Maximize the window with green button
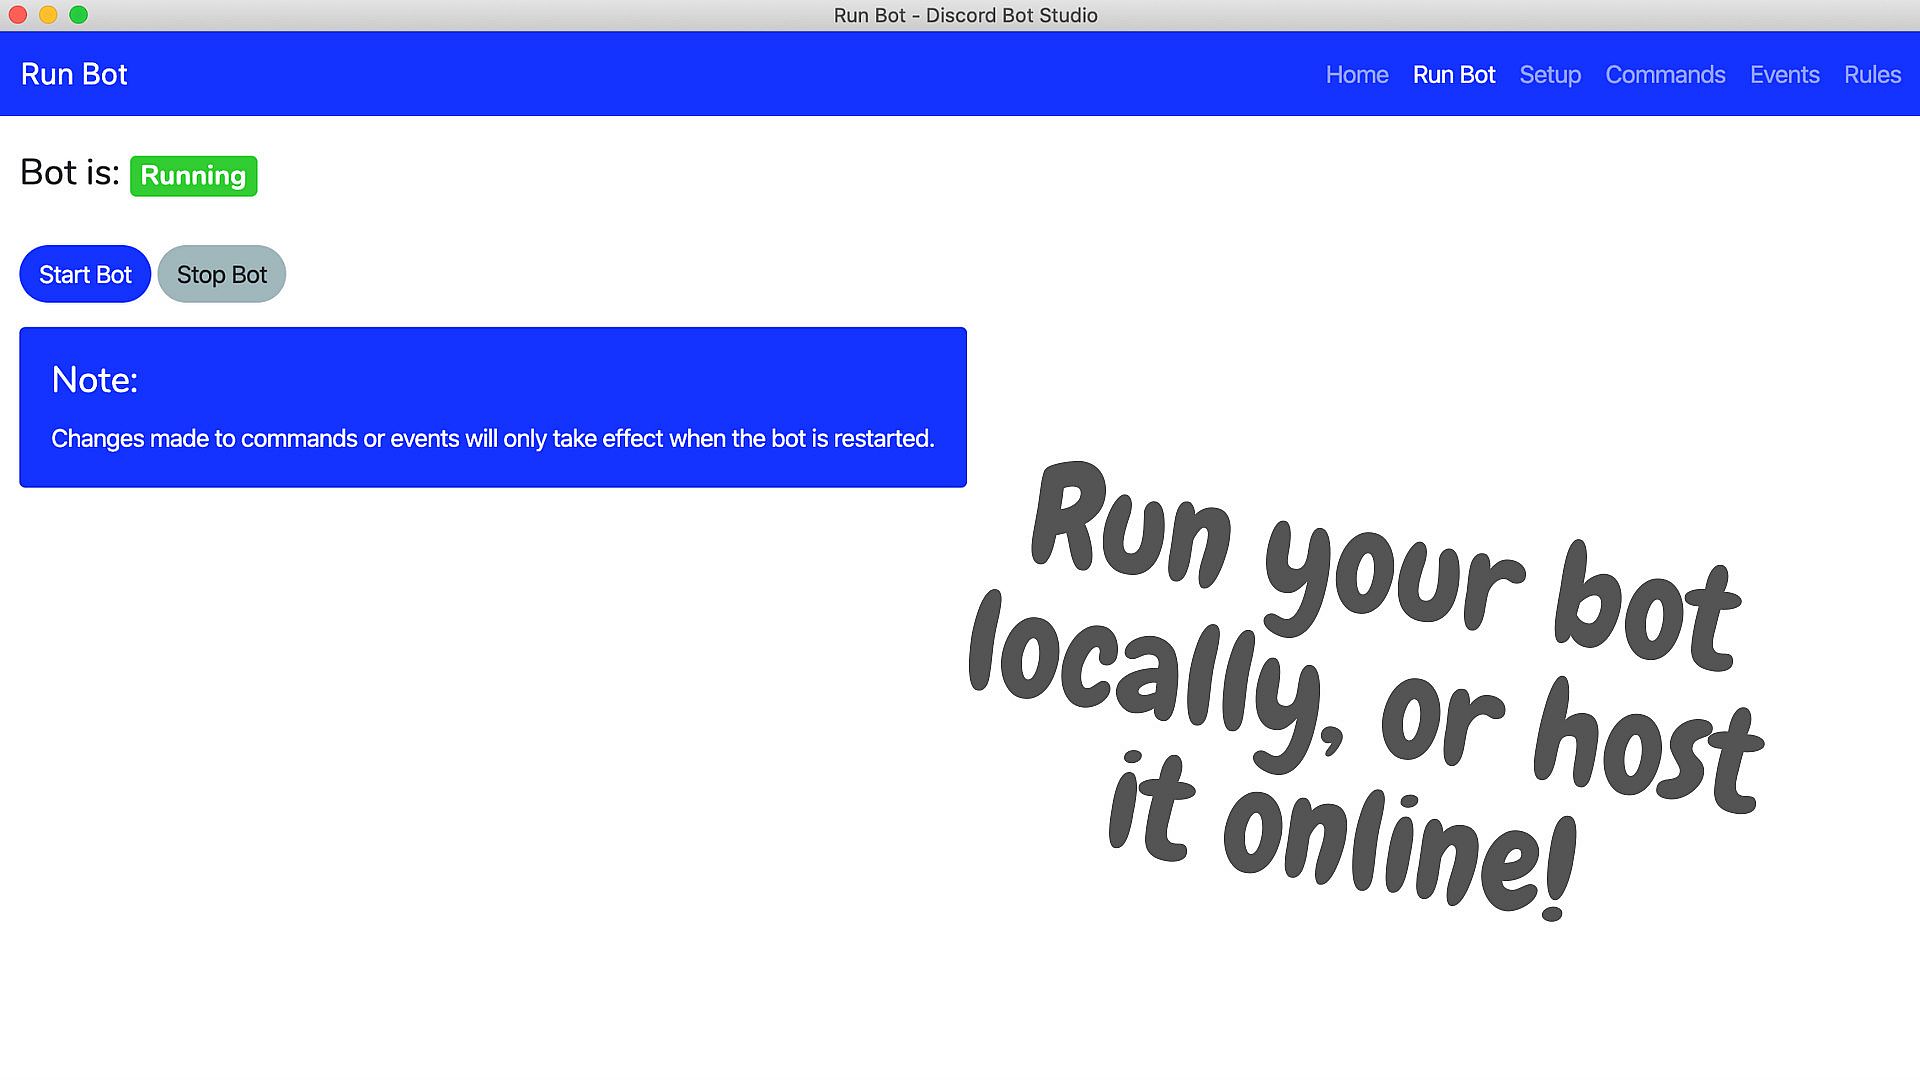Viewport: 1920px width, 1080px height. pos(79,15)
